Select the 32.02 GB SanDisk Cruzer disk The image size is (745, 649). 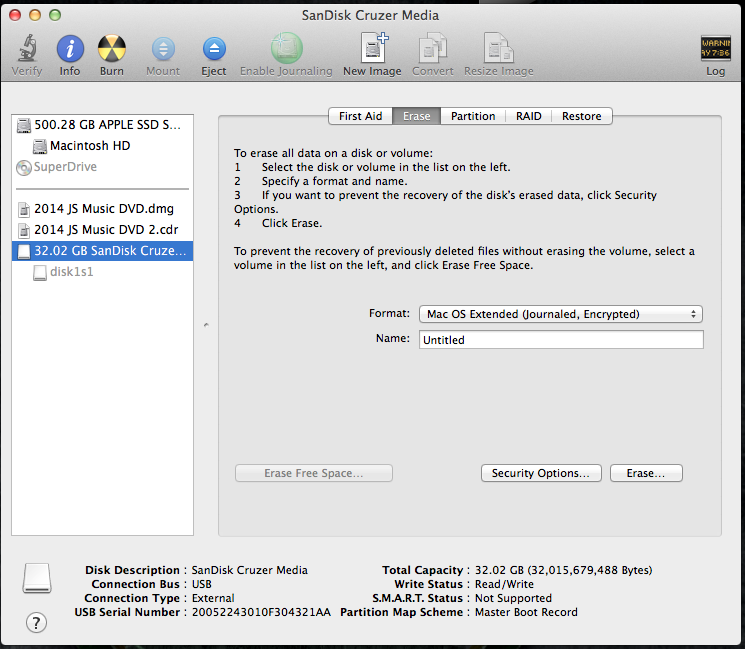[x=102, y=250]
